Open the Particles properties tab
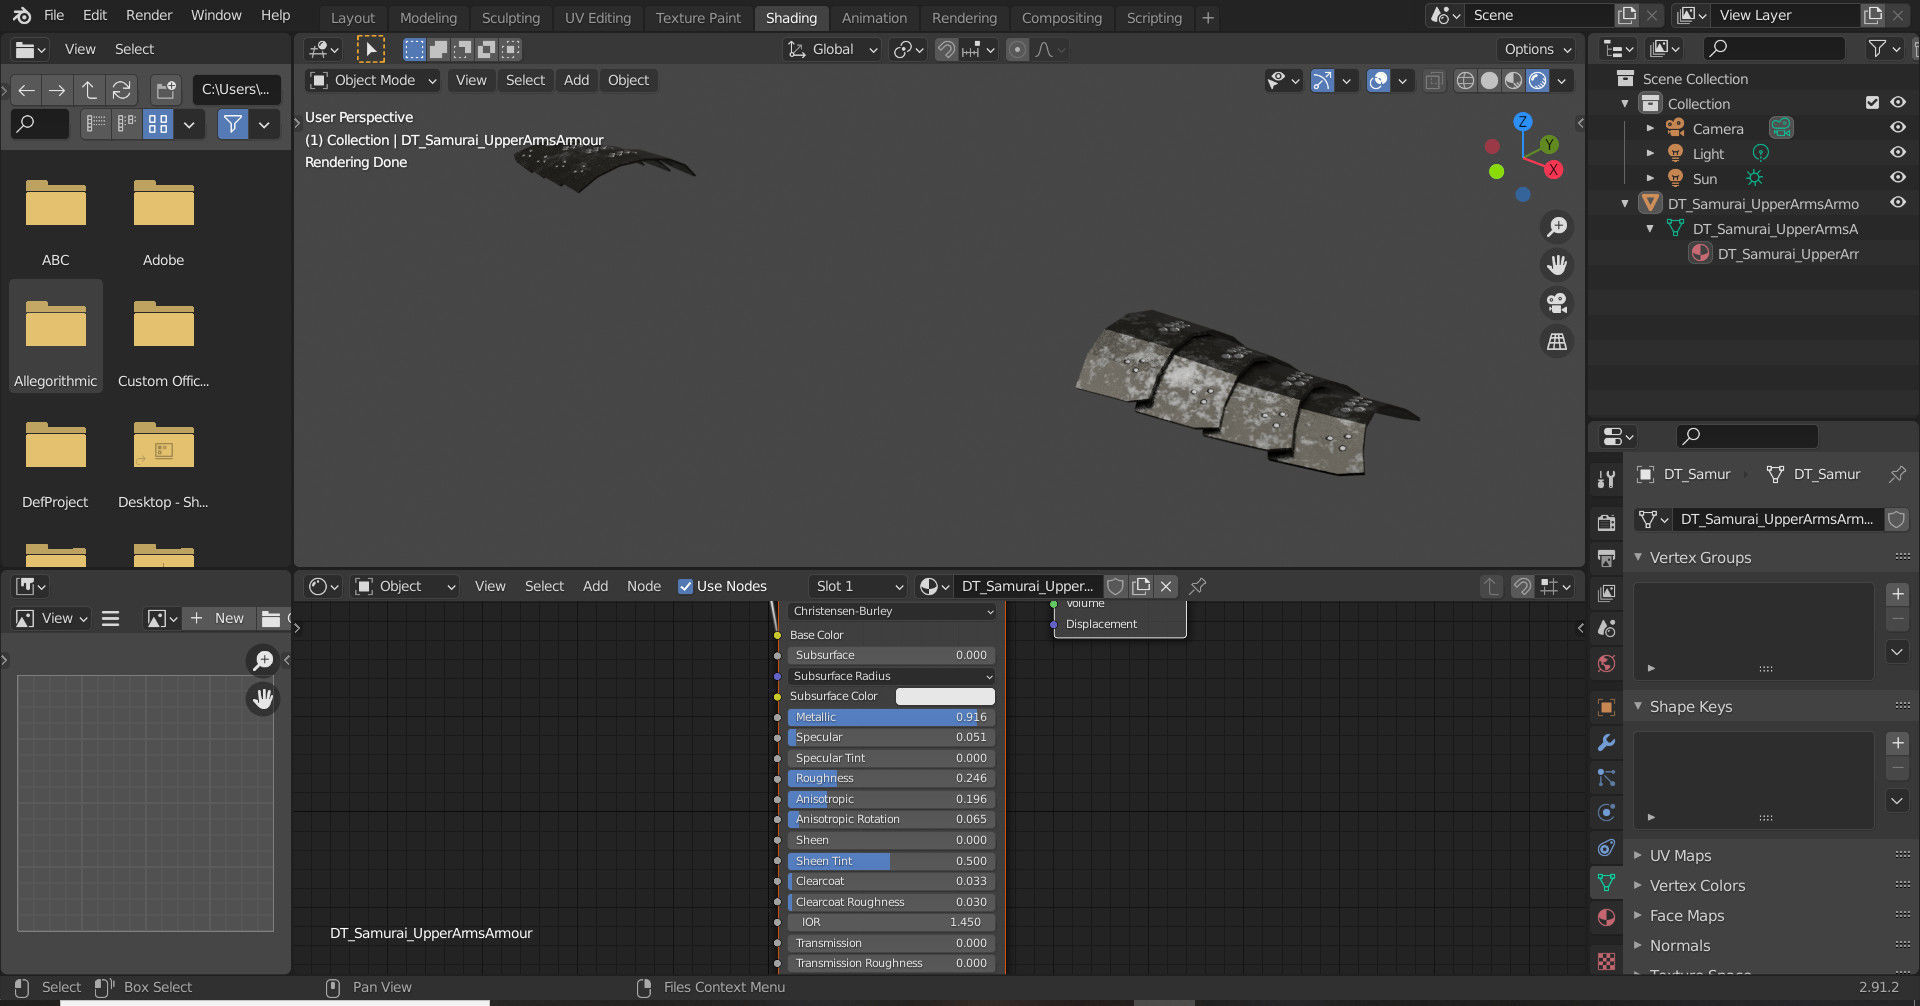 [x=1606, y=778]
